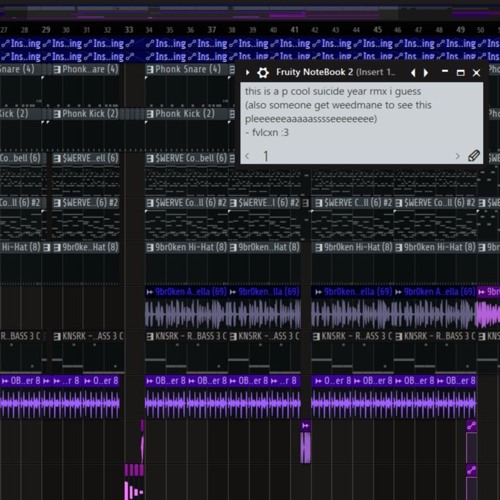The height and width of the screenshot is (500, 500).
Task: Click the NoteBook page number 1
Action: point(266,156)
